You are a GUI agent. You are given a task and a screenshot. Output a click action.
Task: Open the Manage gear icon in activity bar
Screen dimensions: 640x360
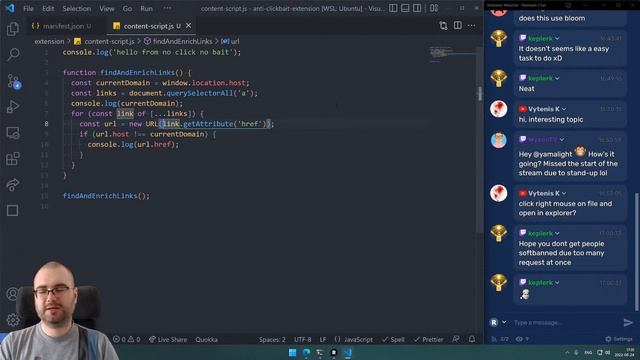[x=13, y=320]
